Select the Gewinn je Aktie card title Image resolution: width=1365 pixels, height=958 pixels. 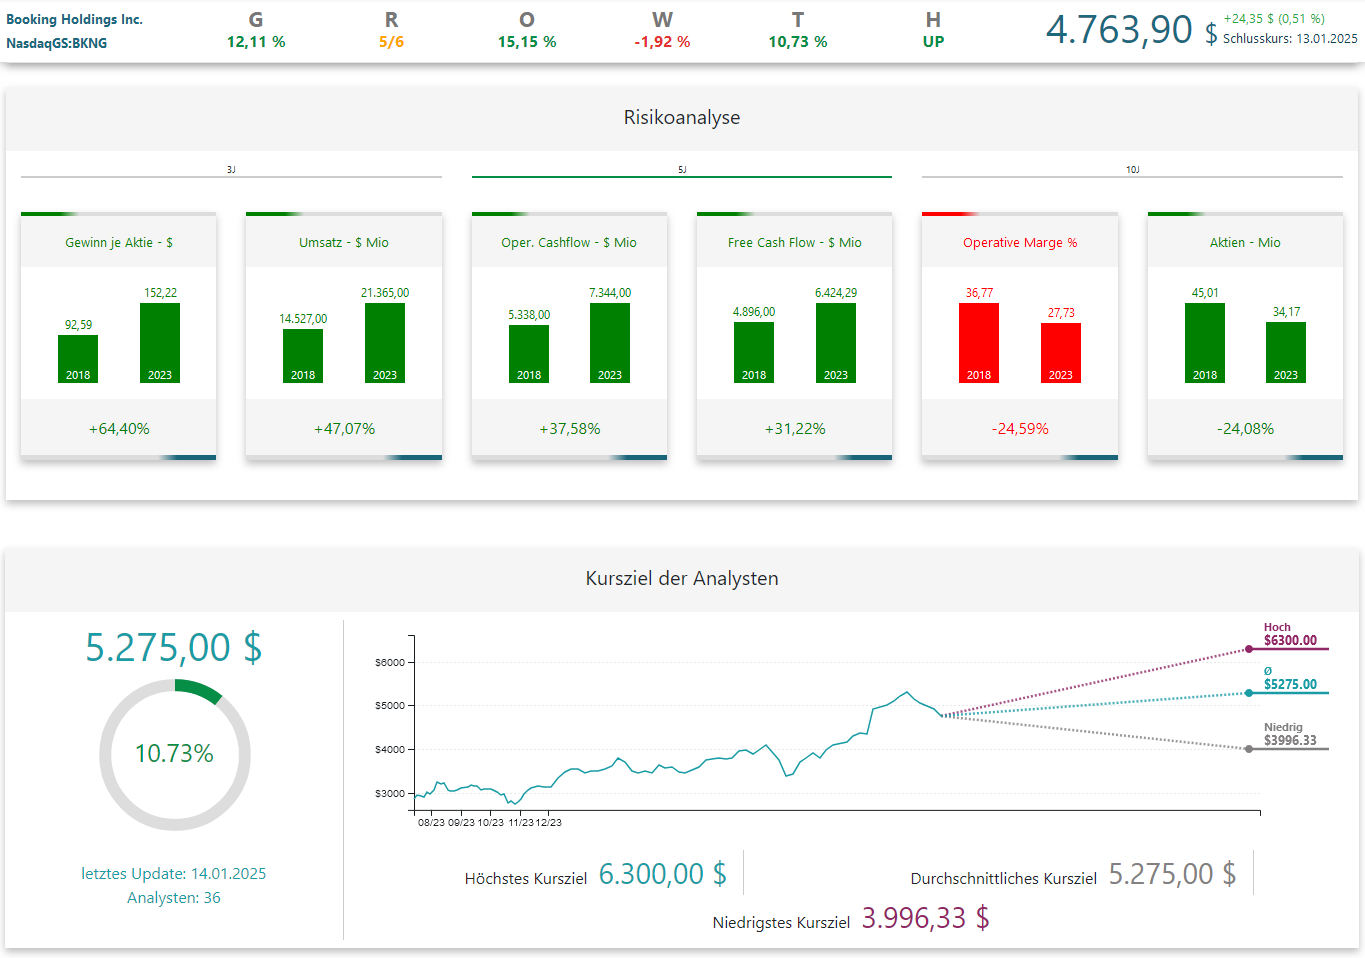click(119, 242)
